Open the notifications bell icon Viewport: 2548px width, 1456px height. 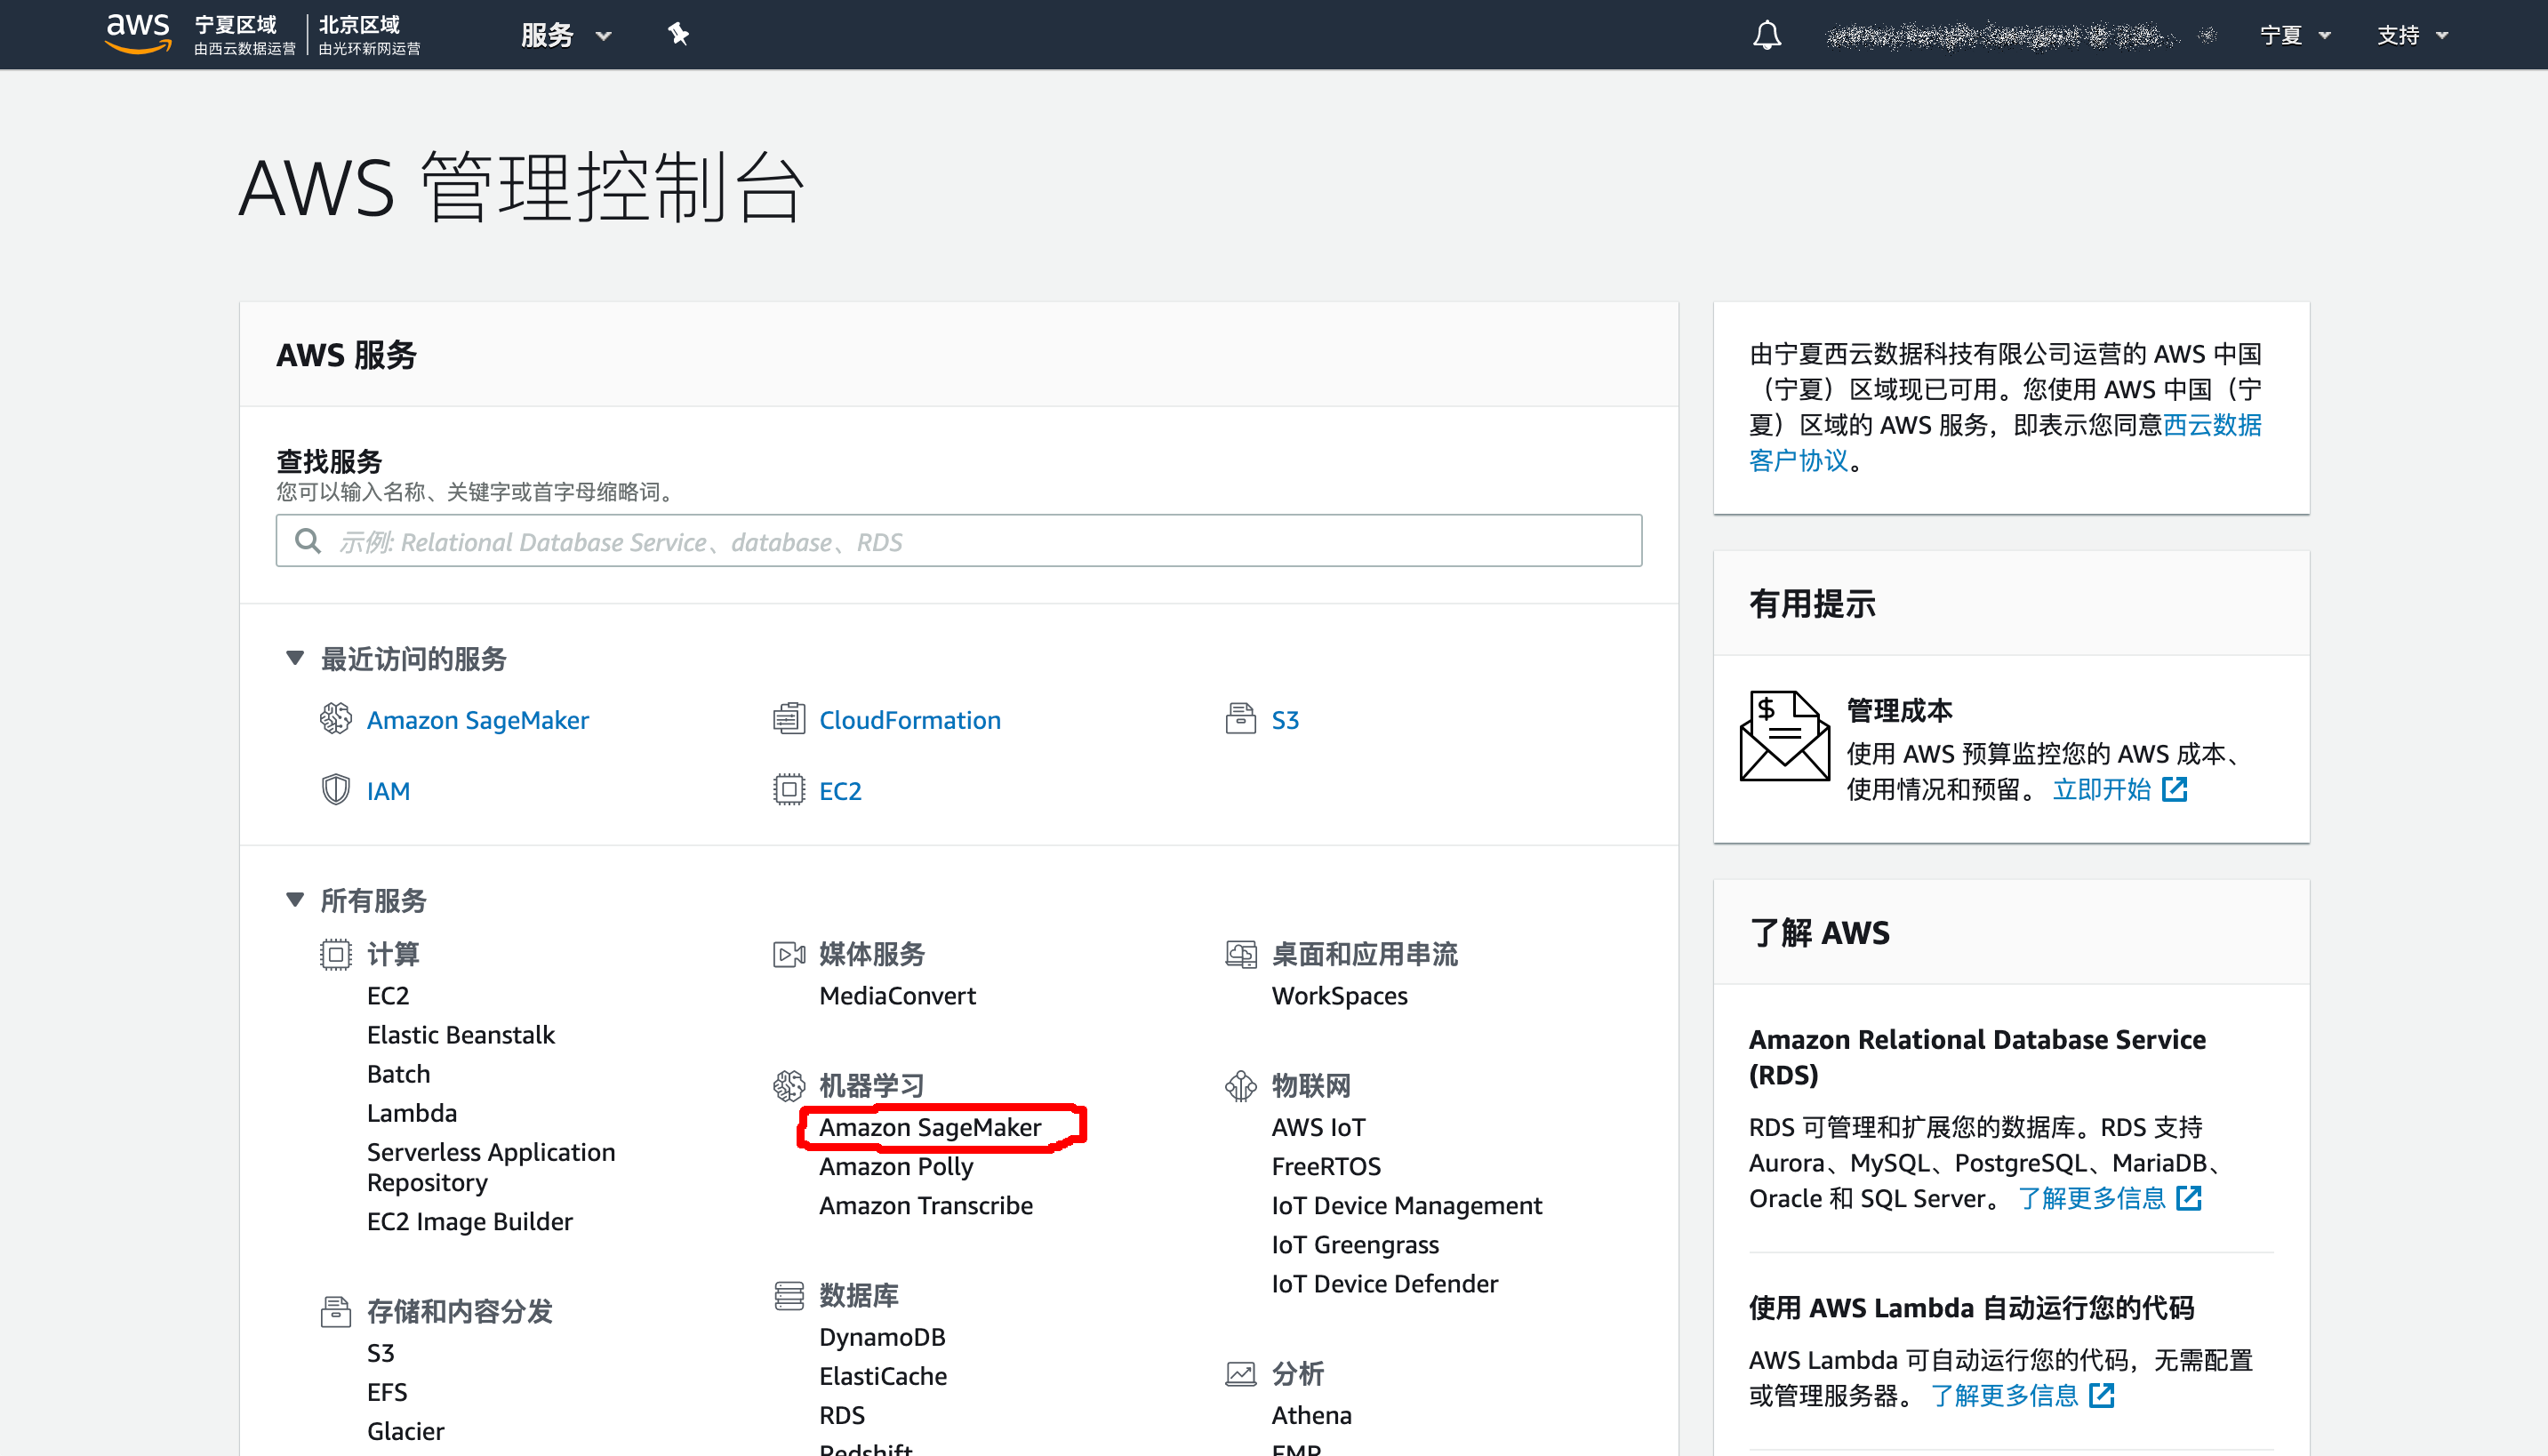coord(1767,35)
